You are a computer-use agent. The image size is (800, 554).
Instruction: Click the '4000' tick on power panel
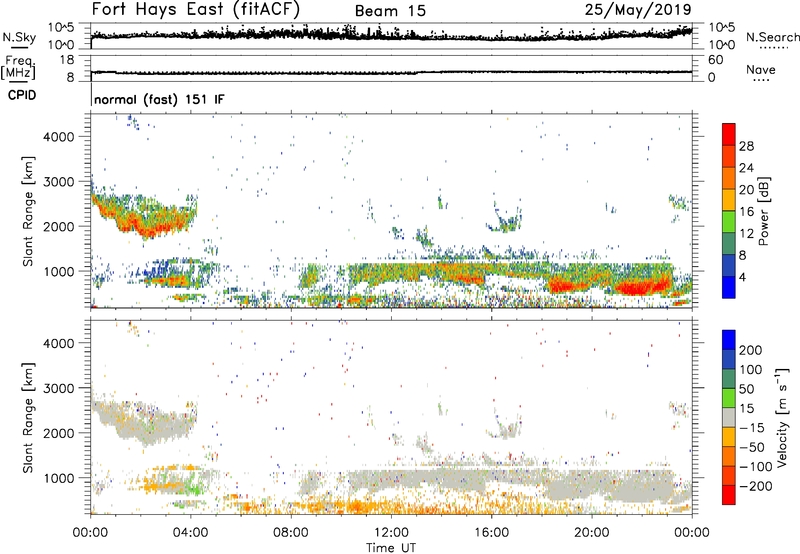59,137
